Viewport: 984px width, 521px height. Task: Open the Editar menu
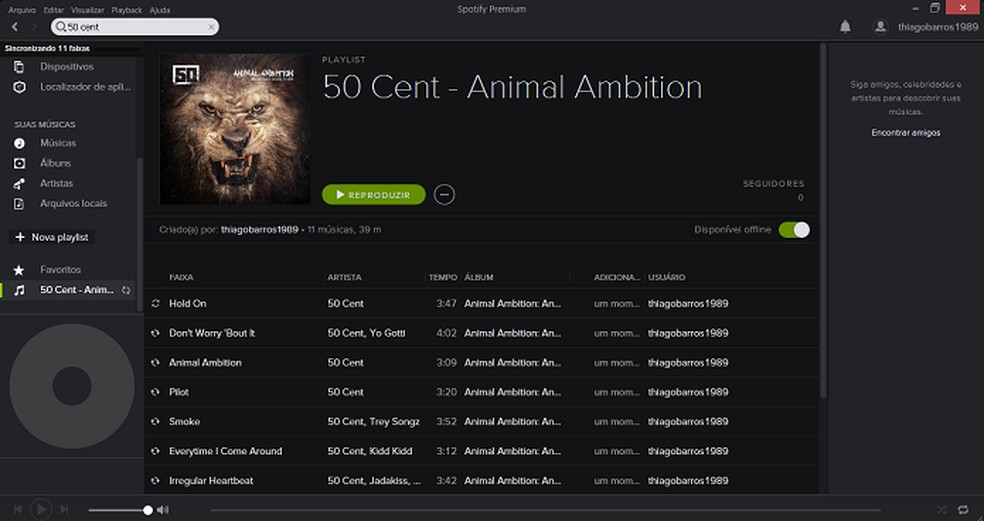point(54,10)
